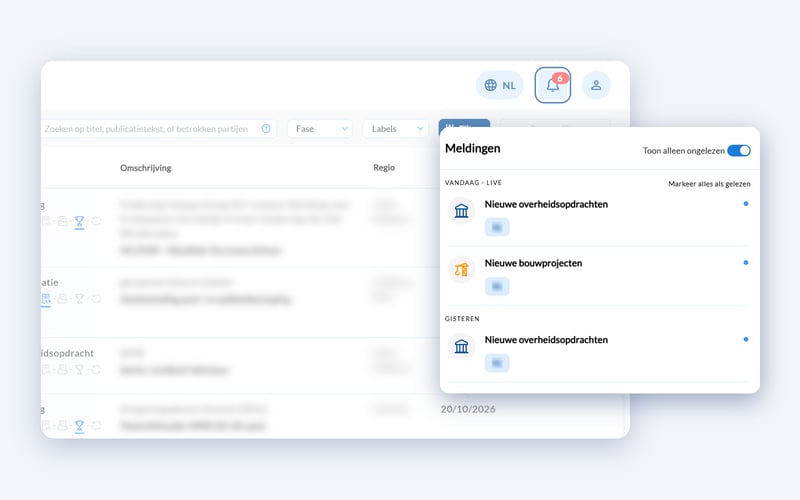The width and height of the screenshot is (800, 500).
Task: Click the NL tag under Nieuwe bouwprojecten
Action: pos(497,286)
